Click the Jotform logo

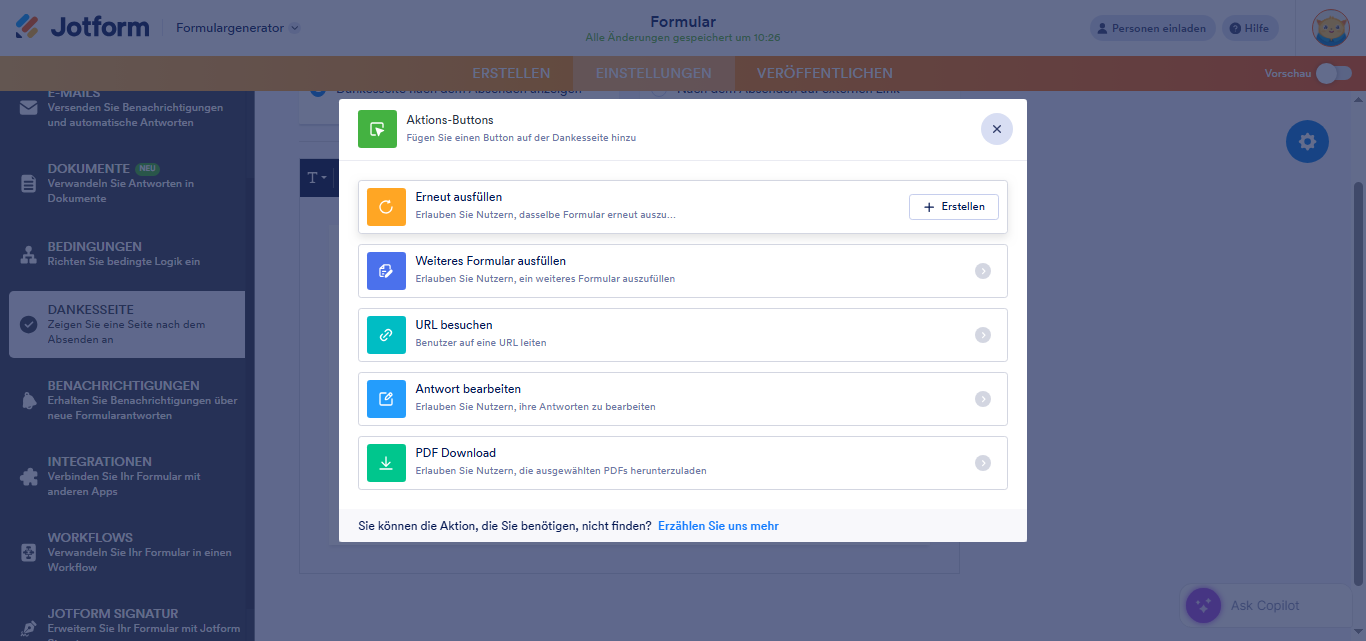point(82,27)
